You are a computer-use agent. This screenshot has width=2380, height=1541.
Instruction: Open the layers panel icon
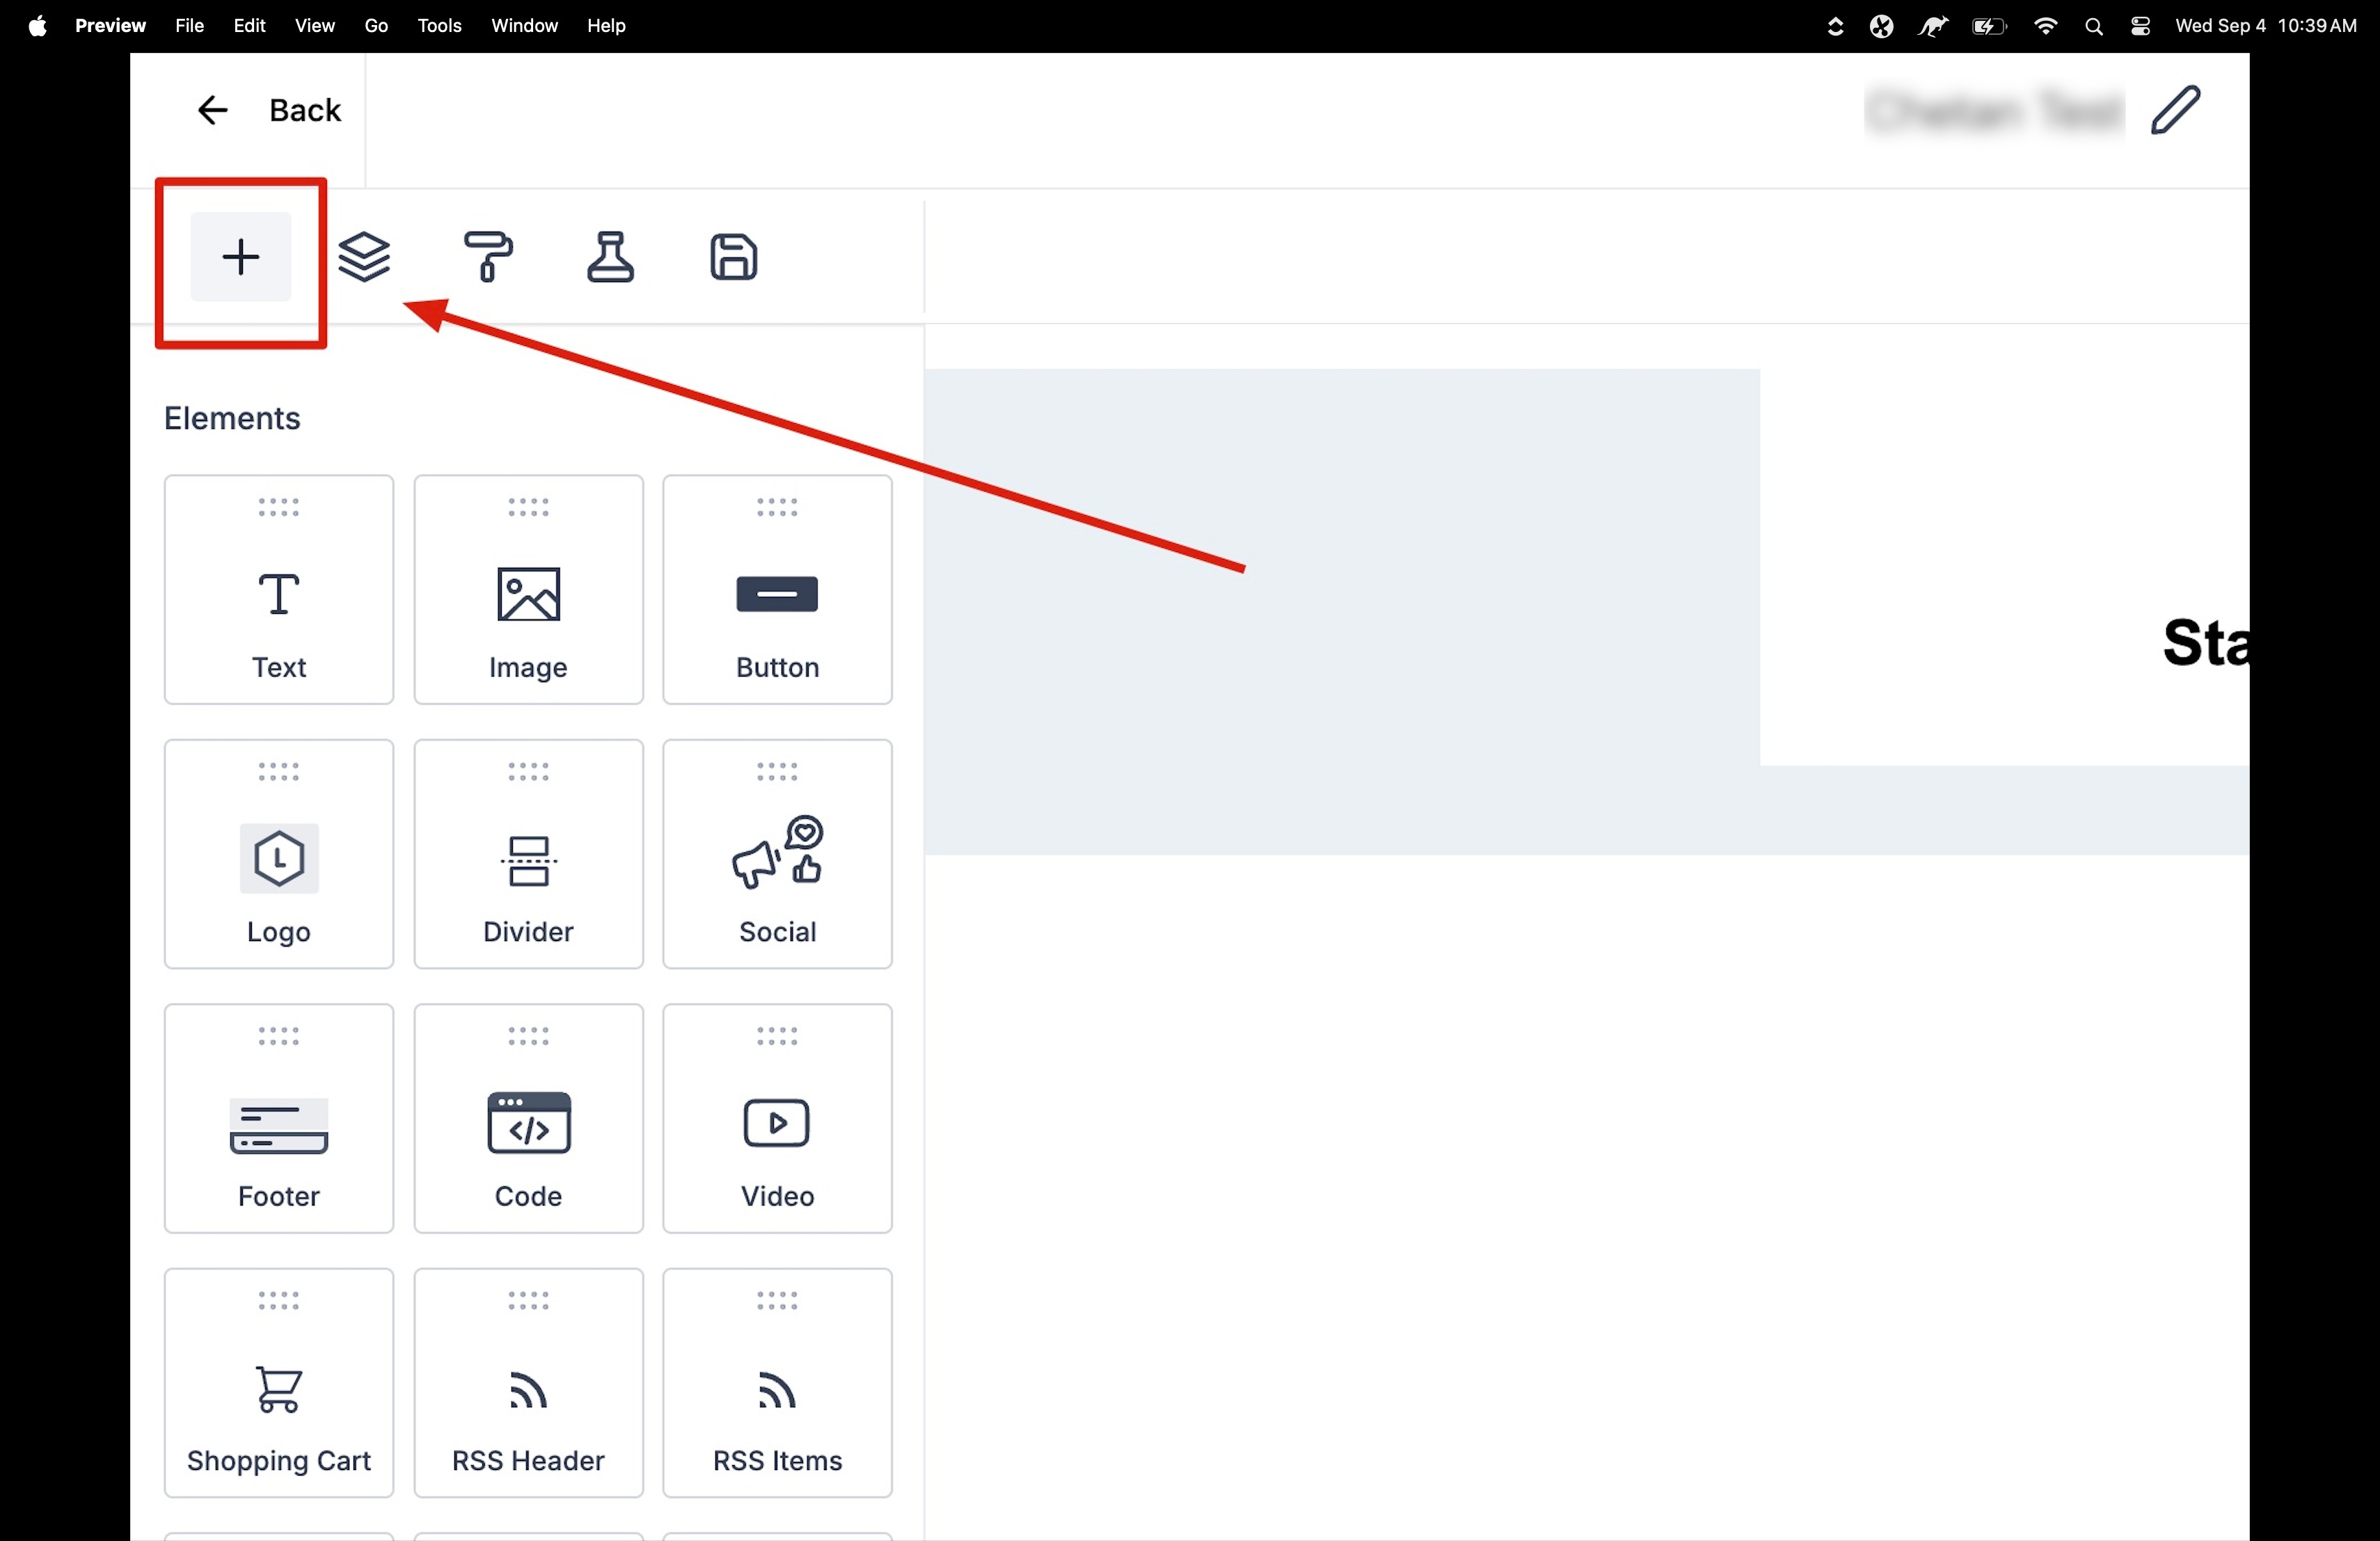364,257
